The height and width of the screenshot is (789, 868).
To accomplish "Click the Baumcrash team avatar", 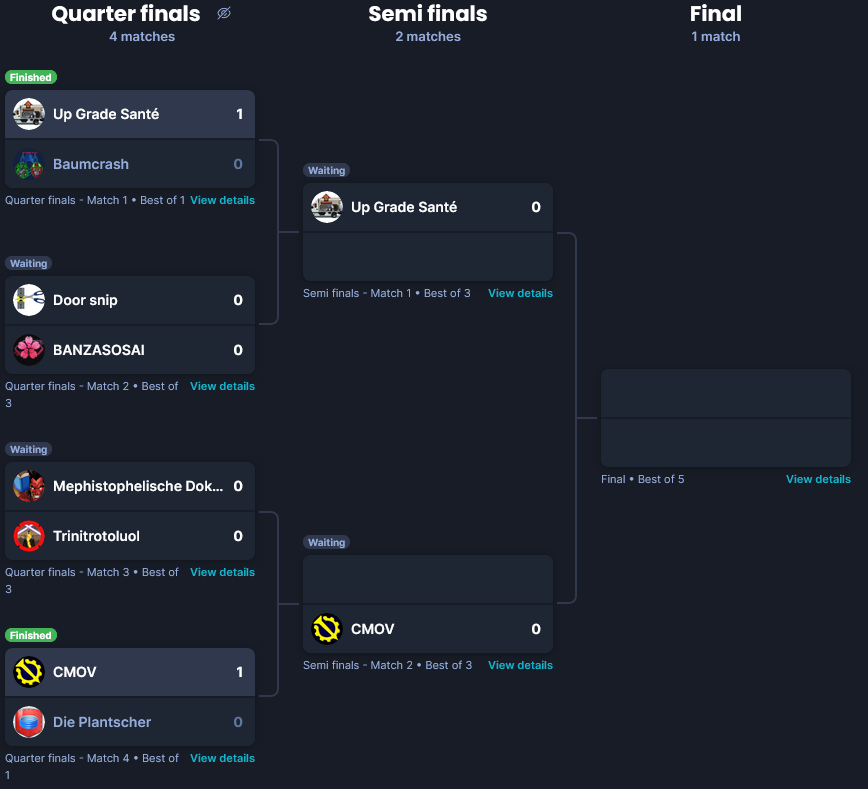I will (29, 164).
